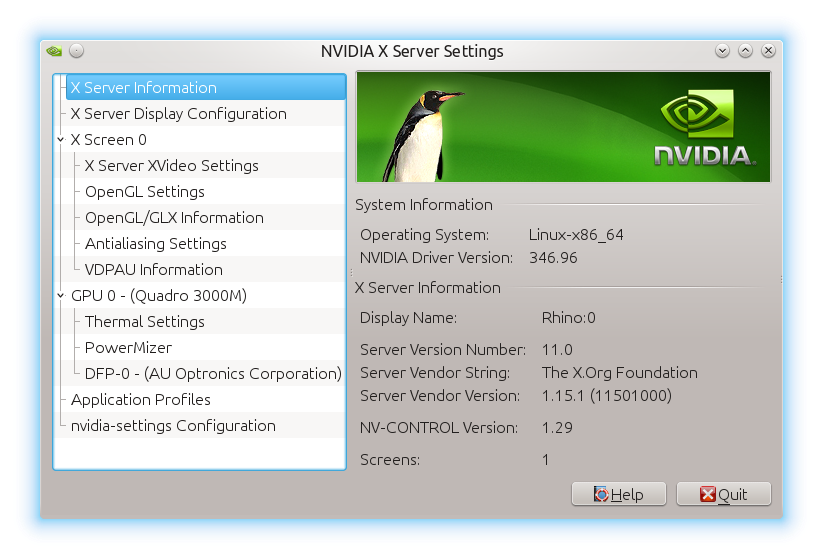Click the NVIDIA window menu icon in title bar
The image size is (823, 559).
click(54, 51)
